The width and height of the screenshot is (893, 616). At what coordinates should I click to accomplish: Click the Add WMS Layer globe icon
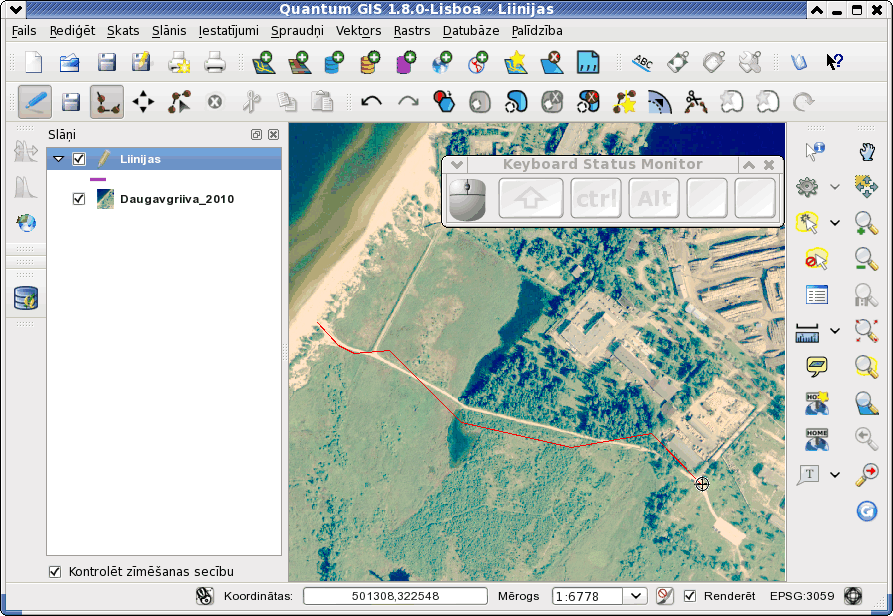[x=442, y=62]
